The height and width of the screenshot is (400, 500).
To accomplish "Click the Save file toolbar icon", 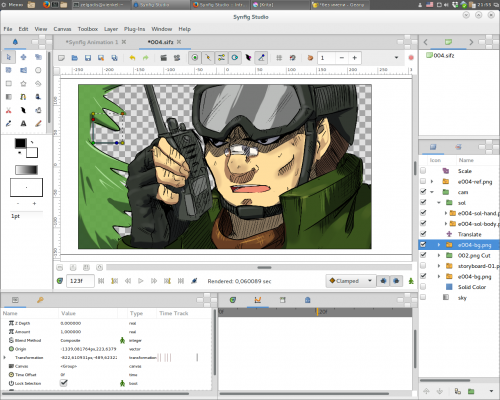I will [x=88, y=58].
